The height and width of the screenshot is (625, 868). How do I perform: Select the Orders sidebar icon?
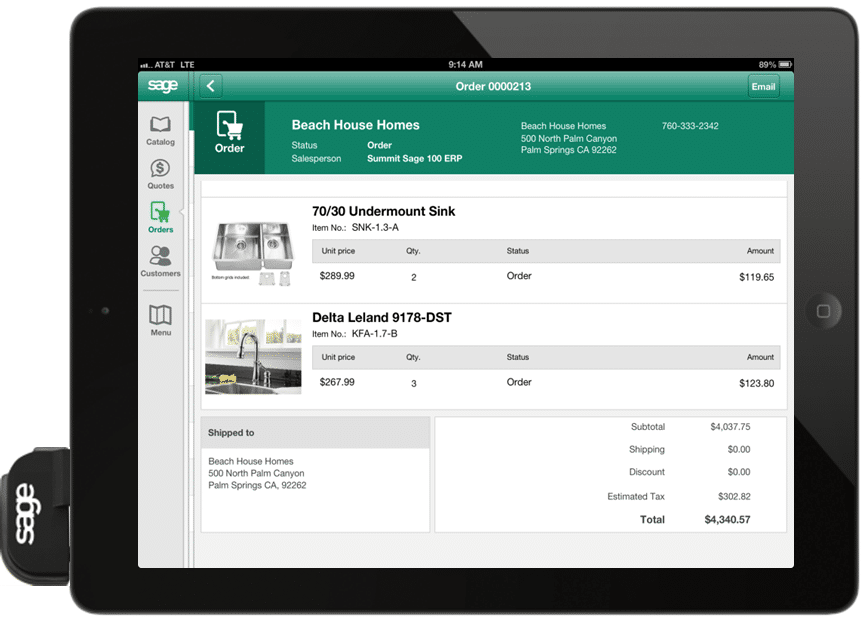pos(161,218)
